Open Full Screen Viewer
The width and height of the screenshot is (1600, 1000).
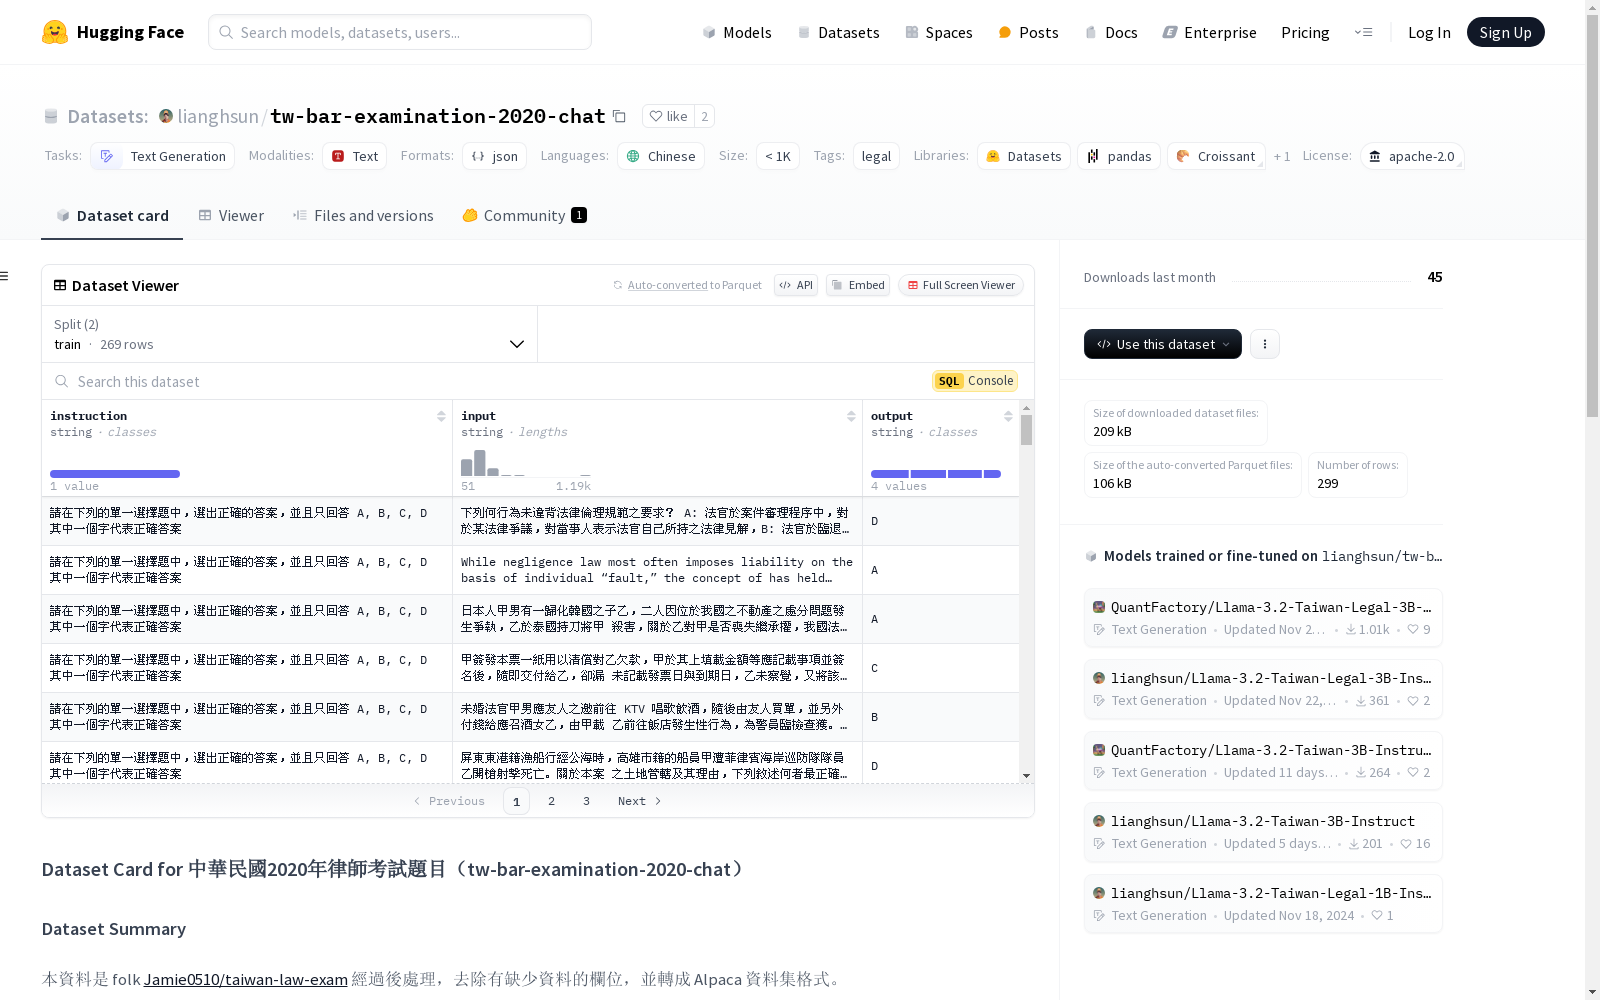click(x=961, y=285)
